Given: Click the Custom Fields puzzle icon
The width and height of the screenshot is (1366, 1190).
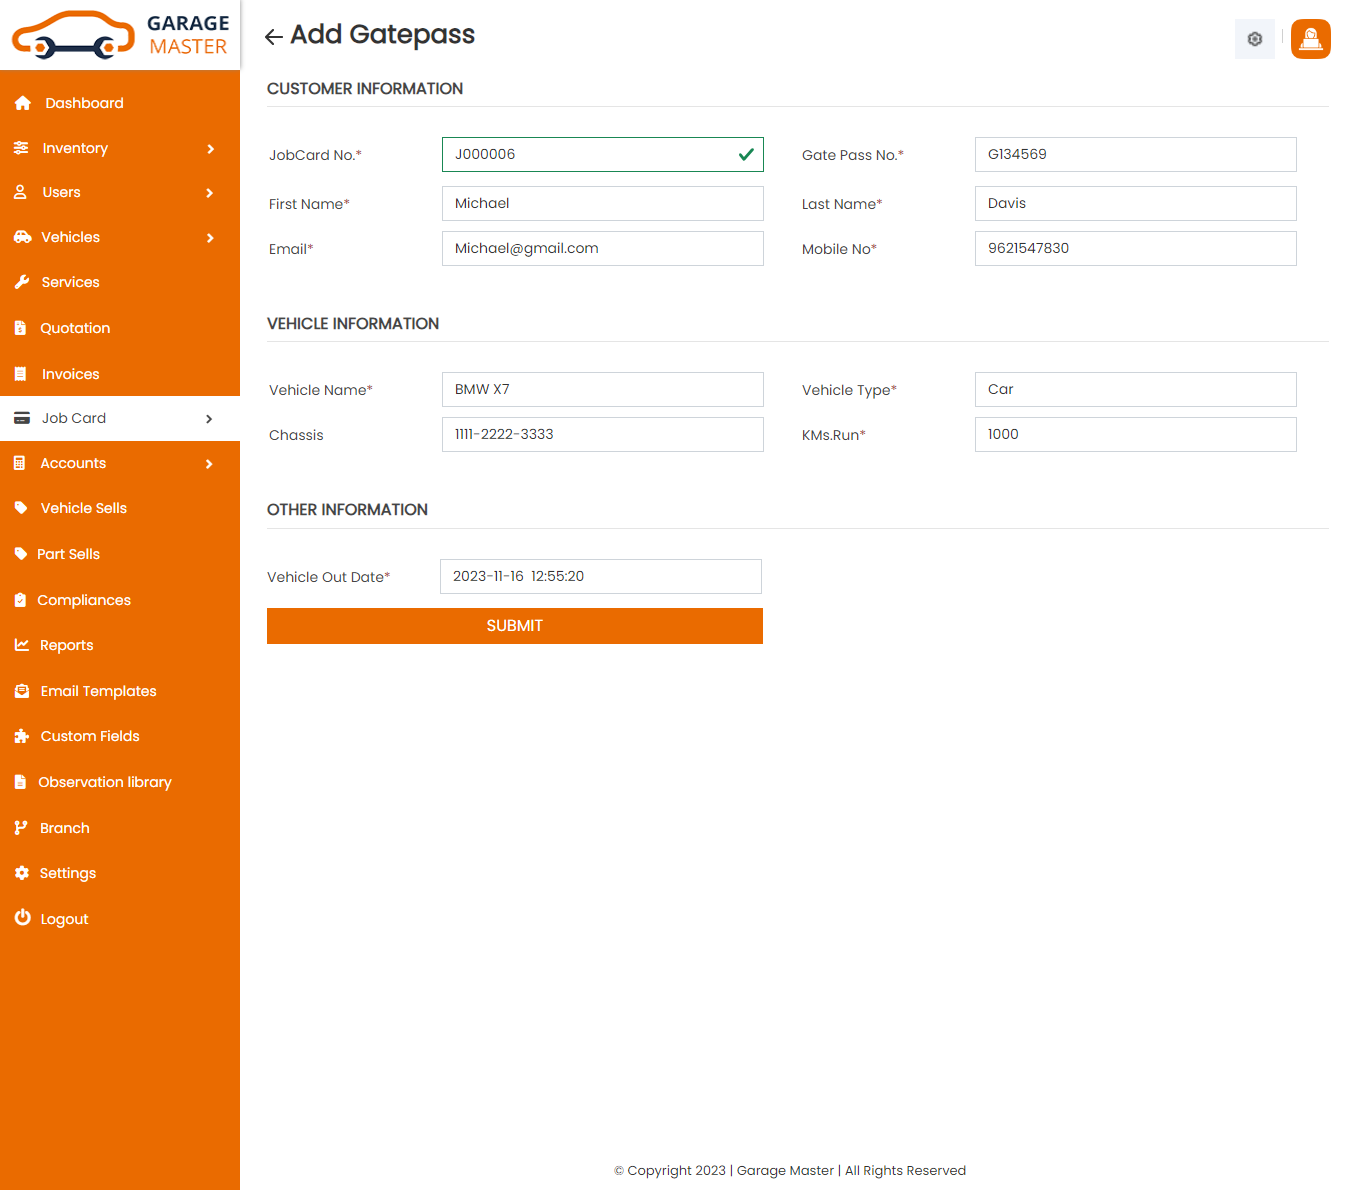Looking at the screenshot, I should [x=22, y=736].
